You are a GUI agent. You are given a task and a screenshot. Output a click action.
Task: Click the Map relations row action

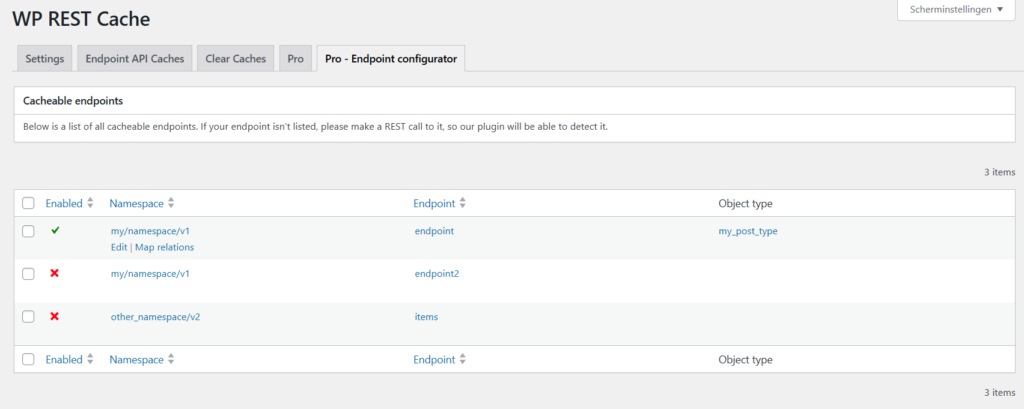(165, 248)
